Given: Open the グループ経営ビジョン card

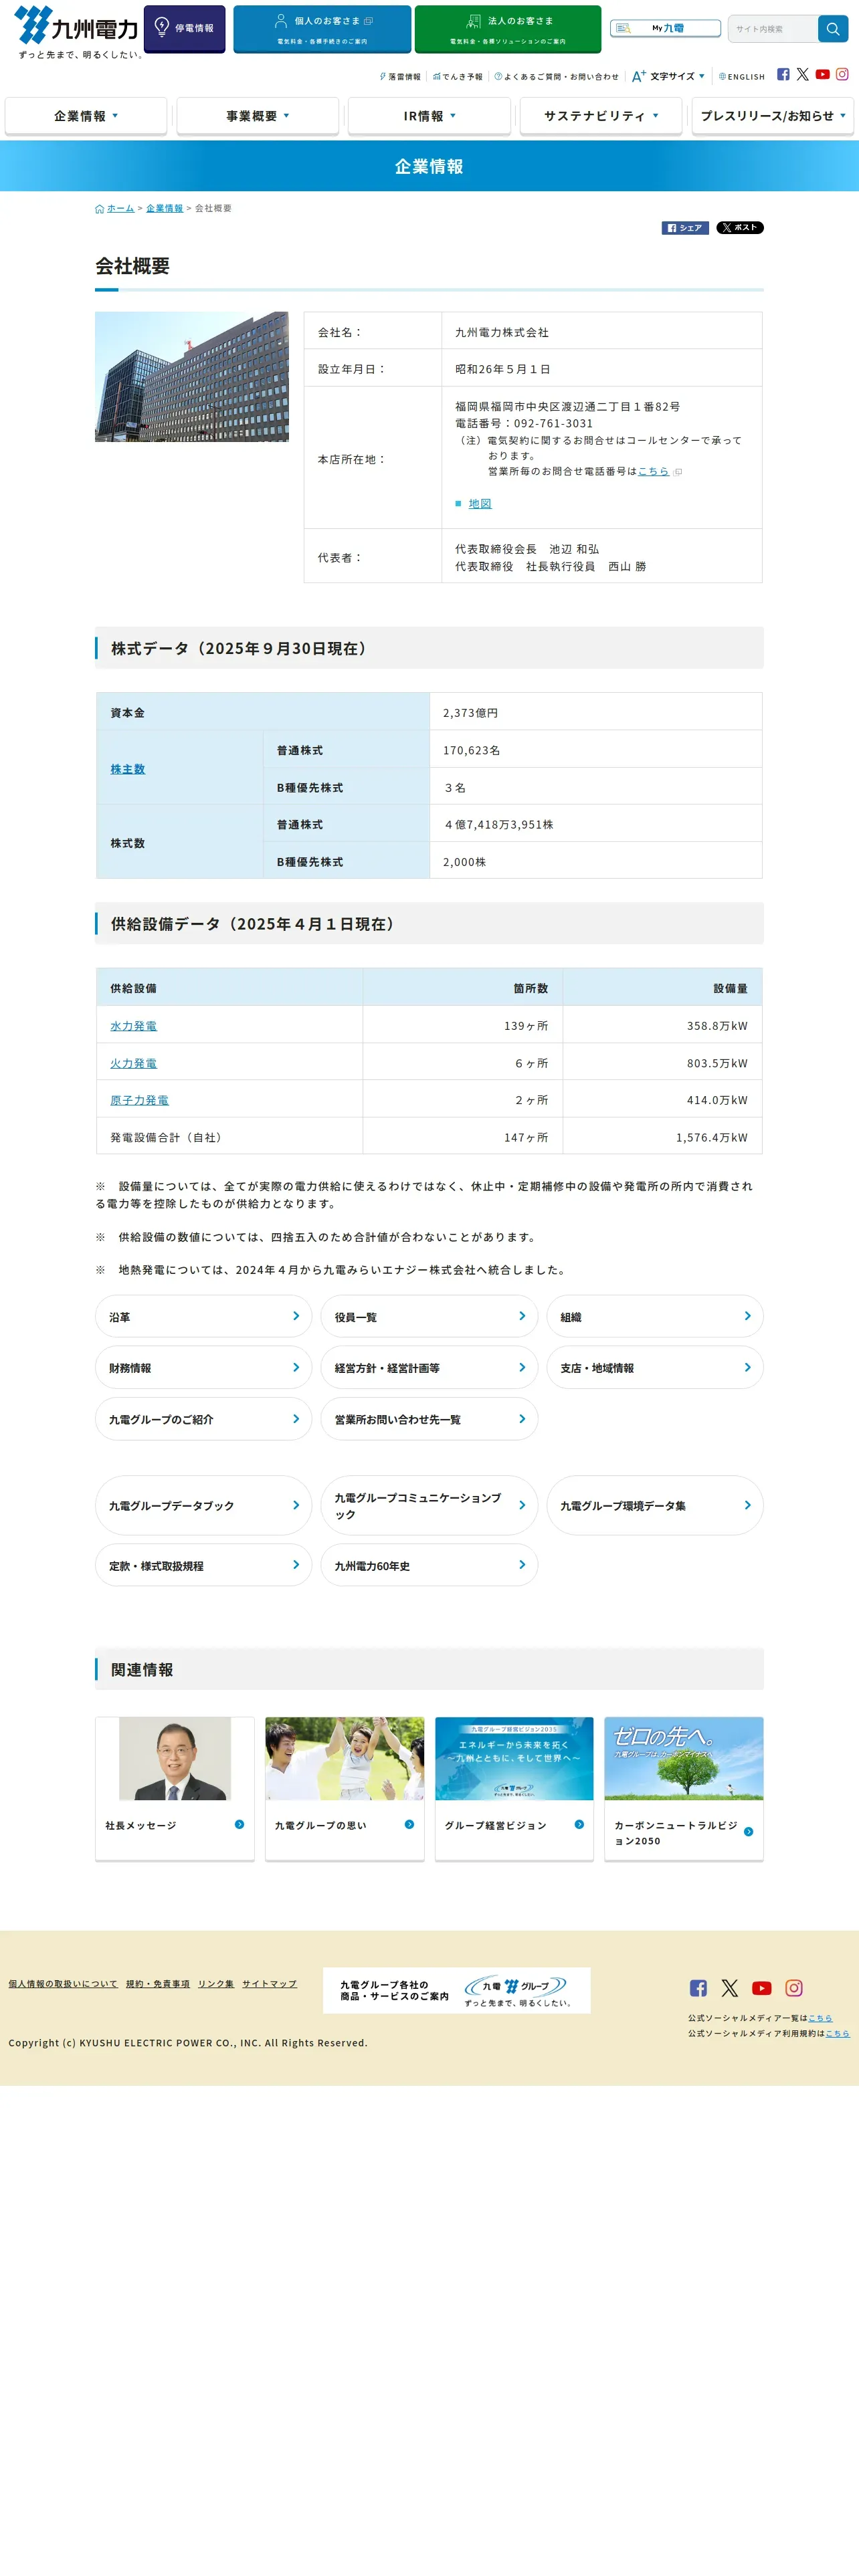Looking at the screenshot, I should [x=514, y=1789].
